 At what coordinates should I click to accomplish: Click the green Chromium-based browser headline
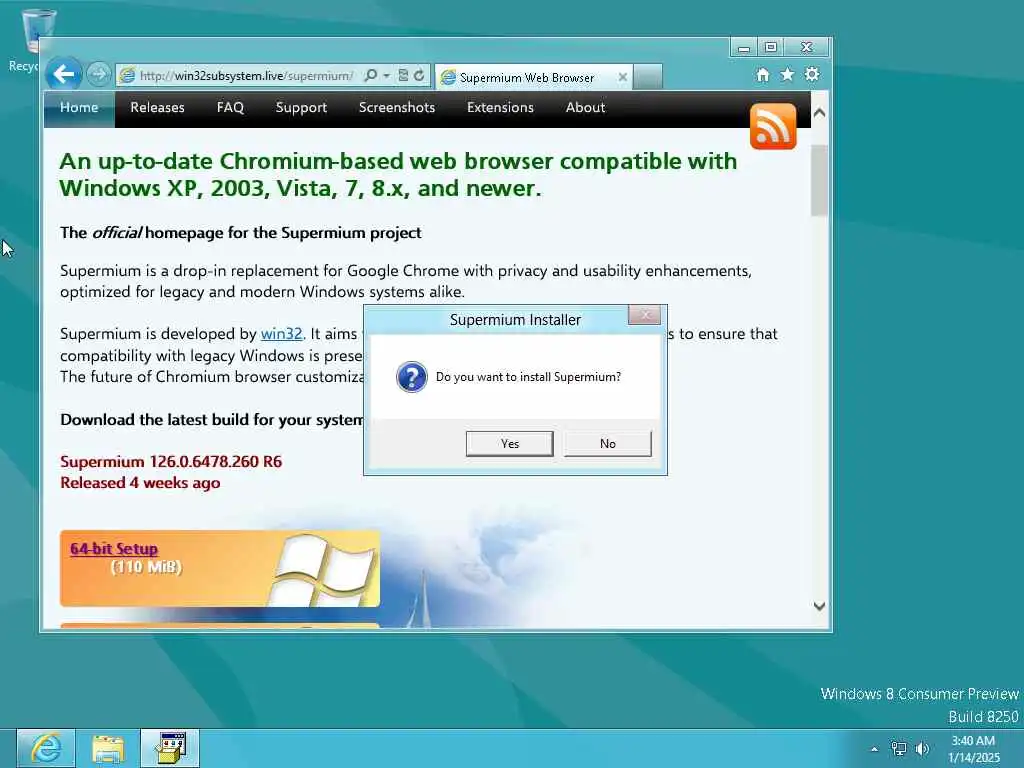point(398,174)
